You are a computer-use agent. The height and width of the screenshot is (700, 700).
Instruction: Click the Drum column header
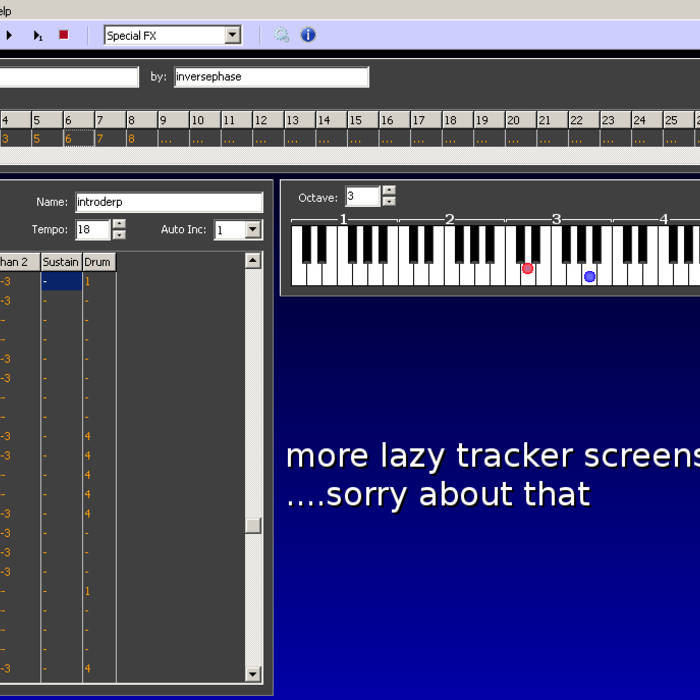(99, 262)
